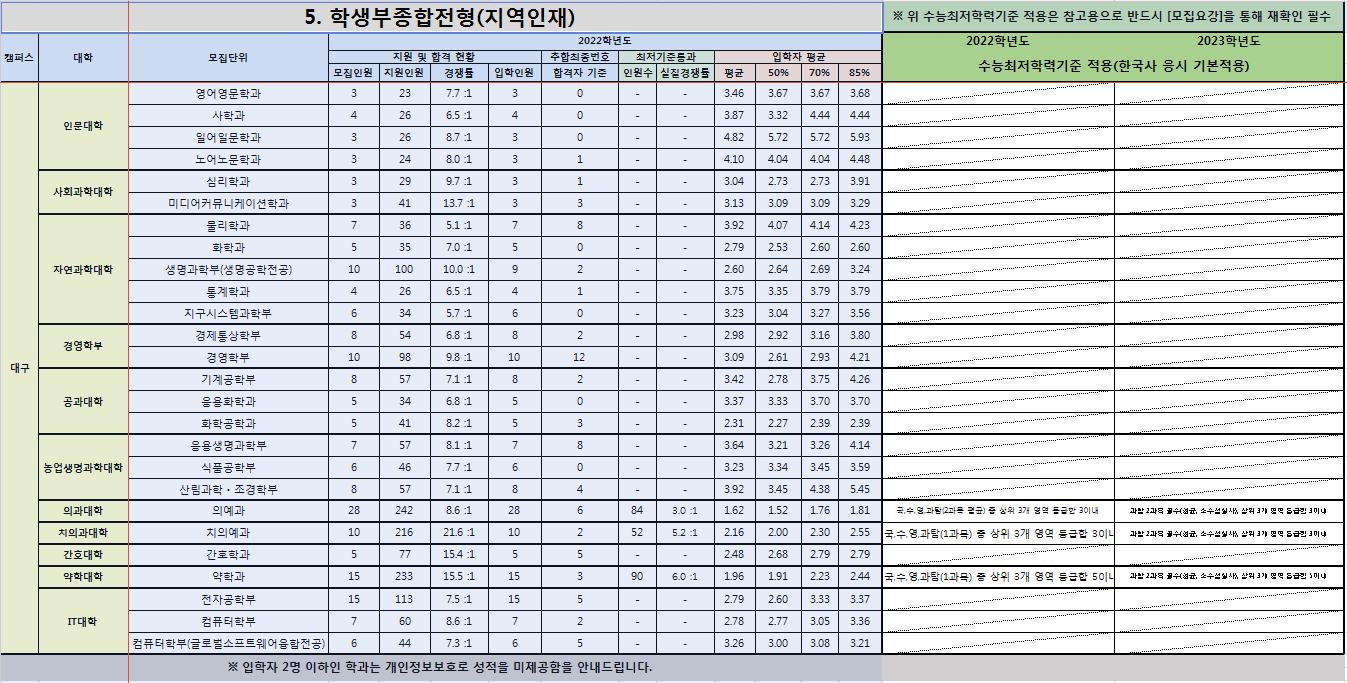Select the '합격자 기준' sub-header
Image resolution: width=1347 pixels, height=683 pixels.
tap(578, 73)
